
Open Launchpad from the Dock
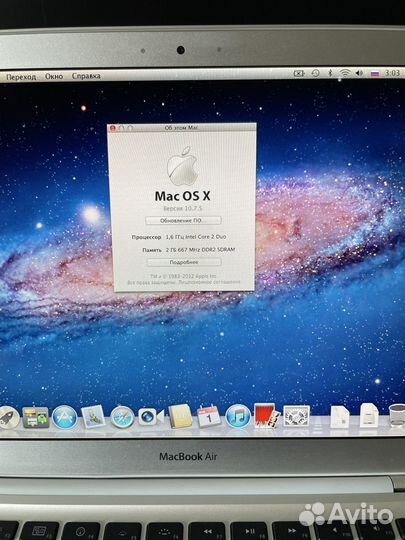pyautogui.click(x=8, y=417)
